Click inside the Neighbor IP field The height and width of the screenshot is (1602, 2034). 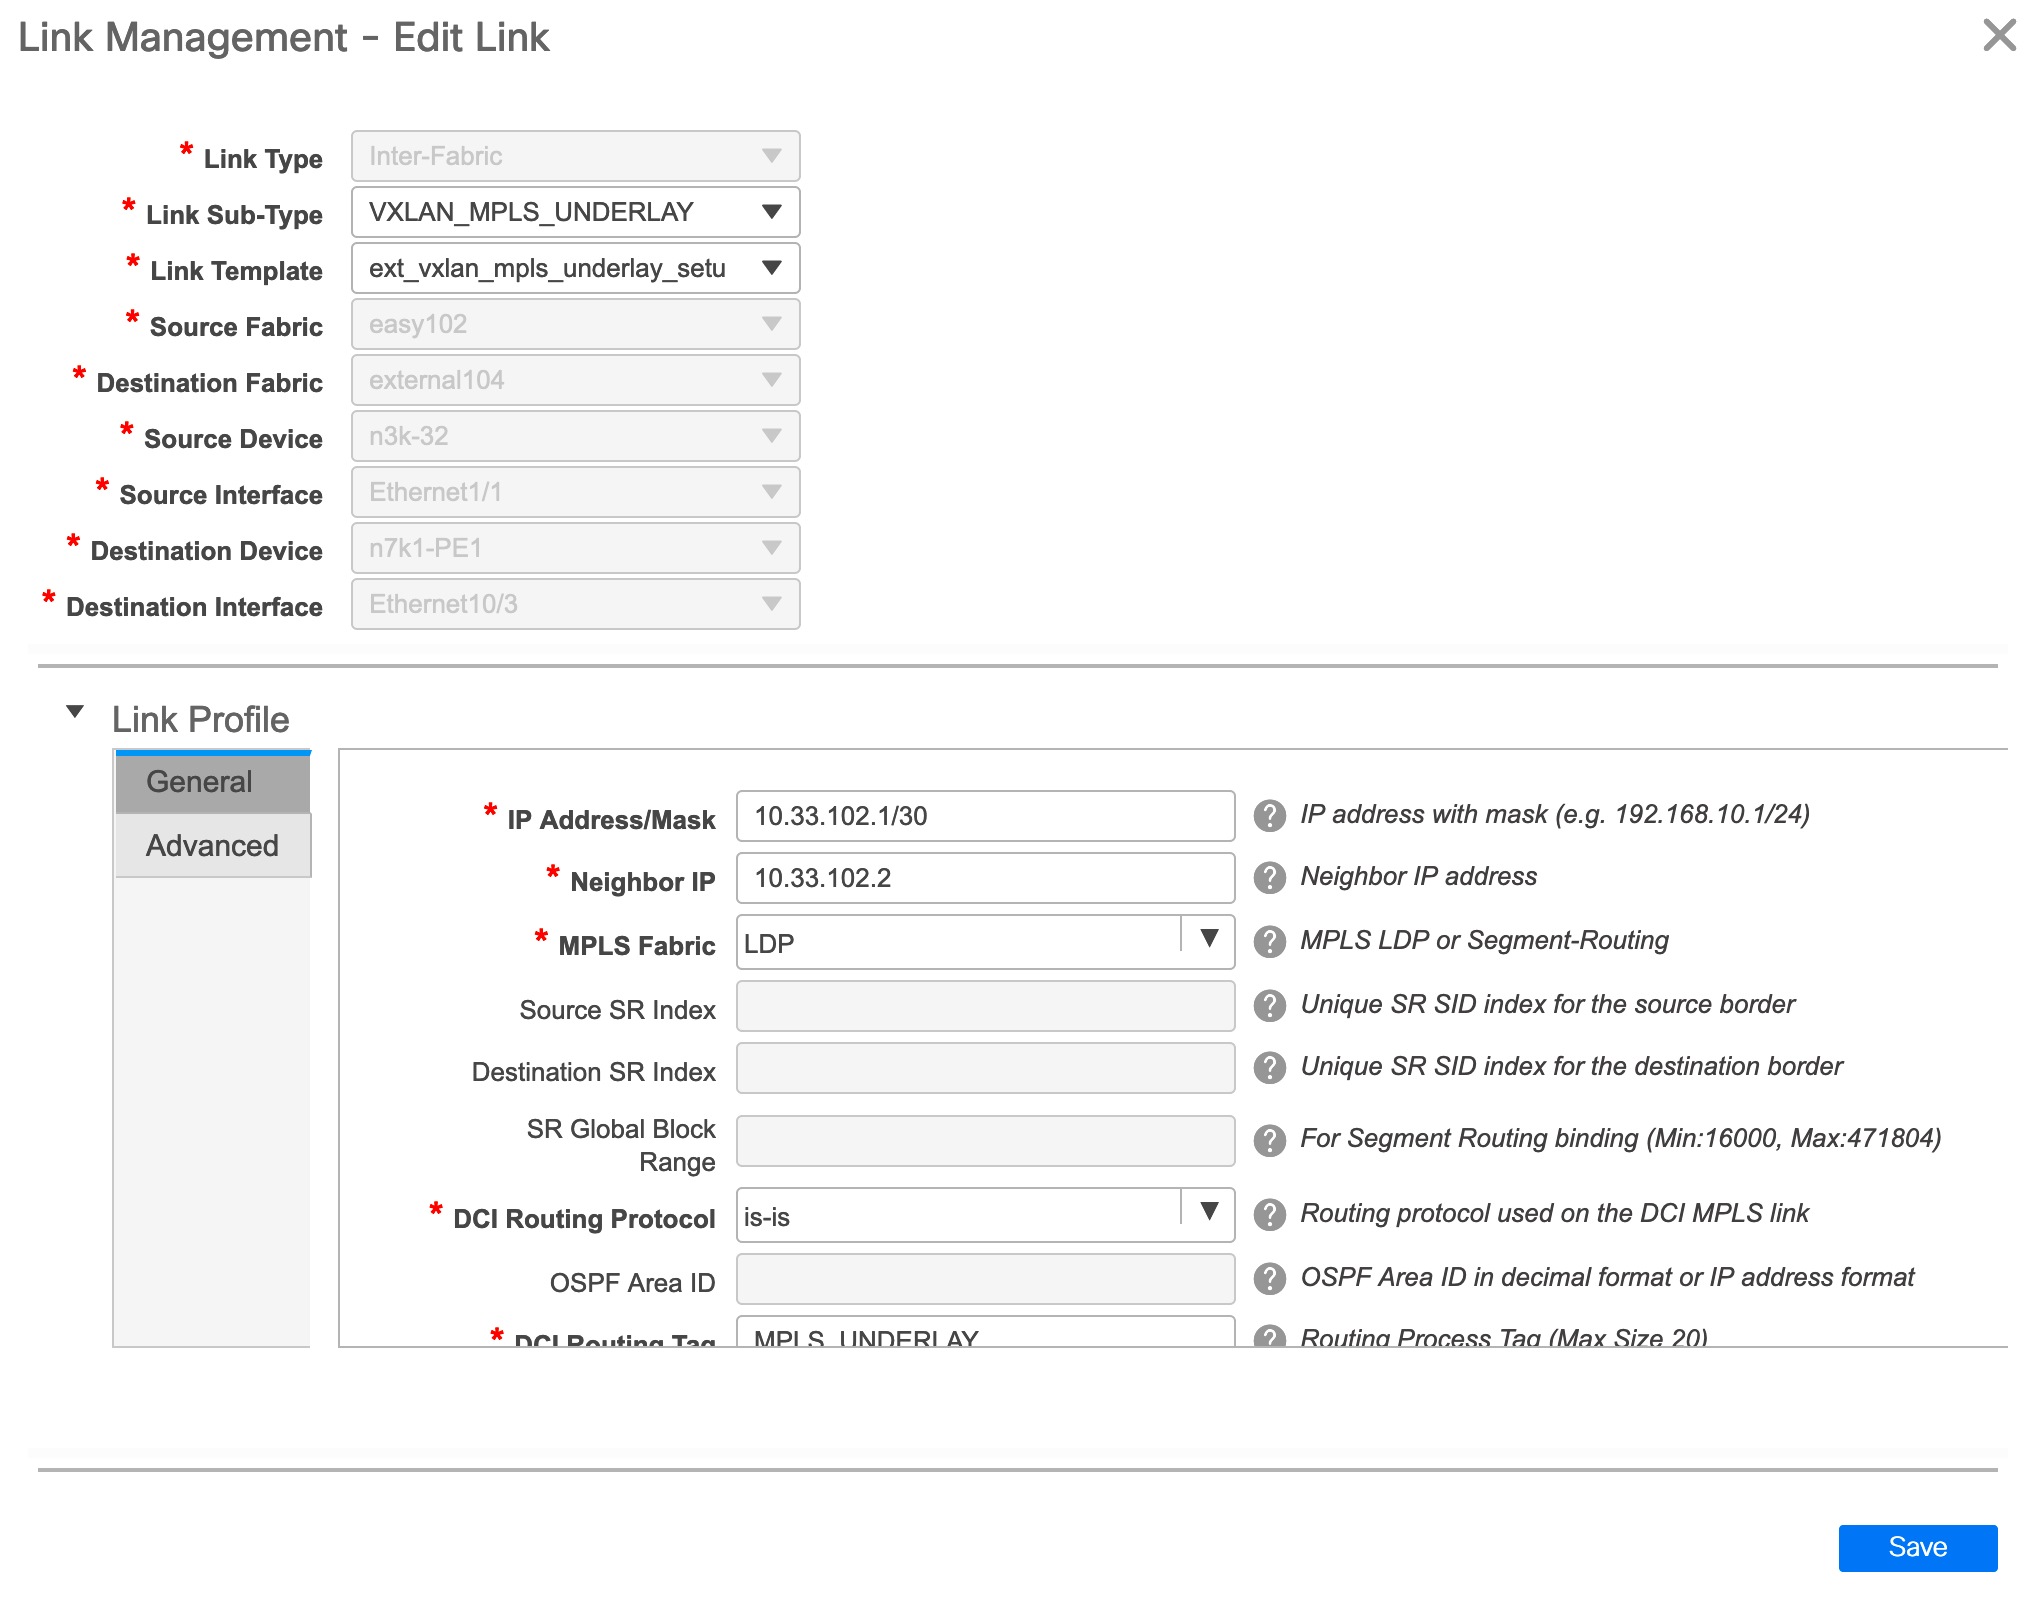984,878
